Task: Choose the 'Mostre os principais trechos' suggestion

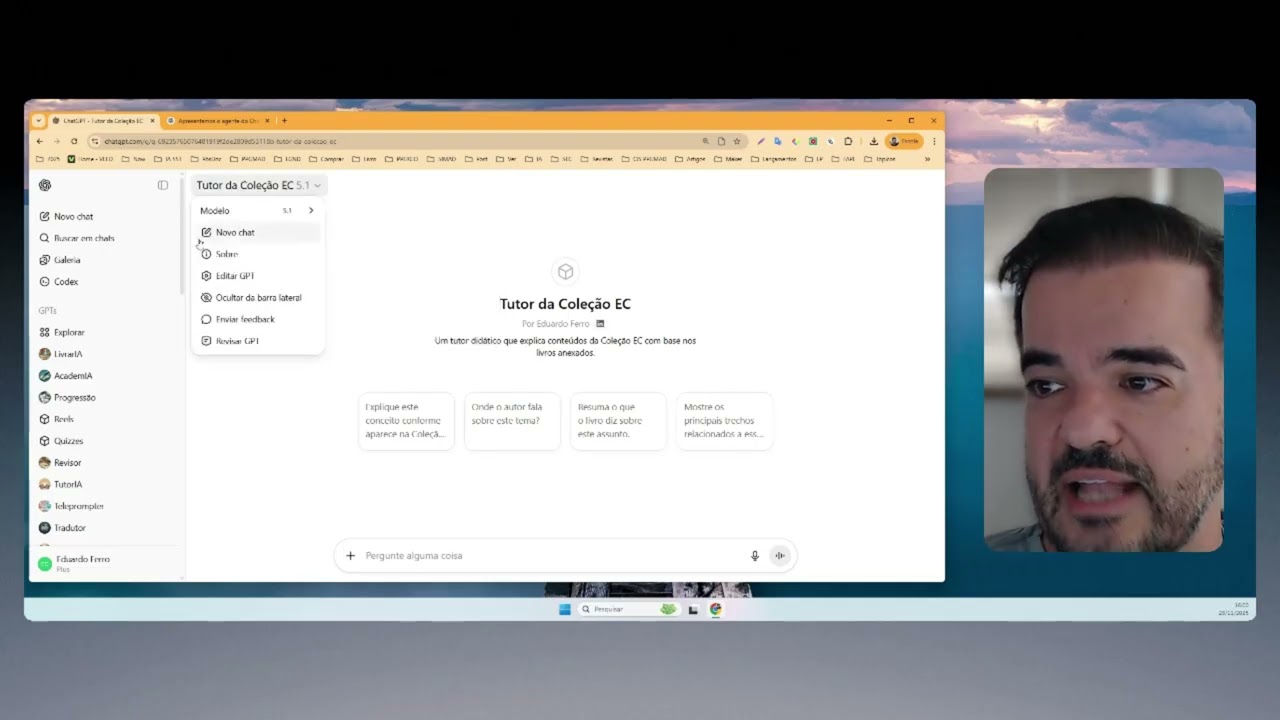Action: [x=724, y=421]
